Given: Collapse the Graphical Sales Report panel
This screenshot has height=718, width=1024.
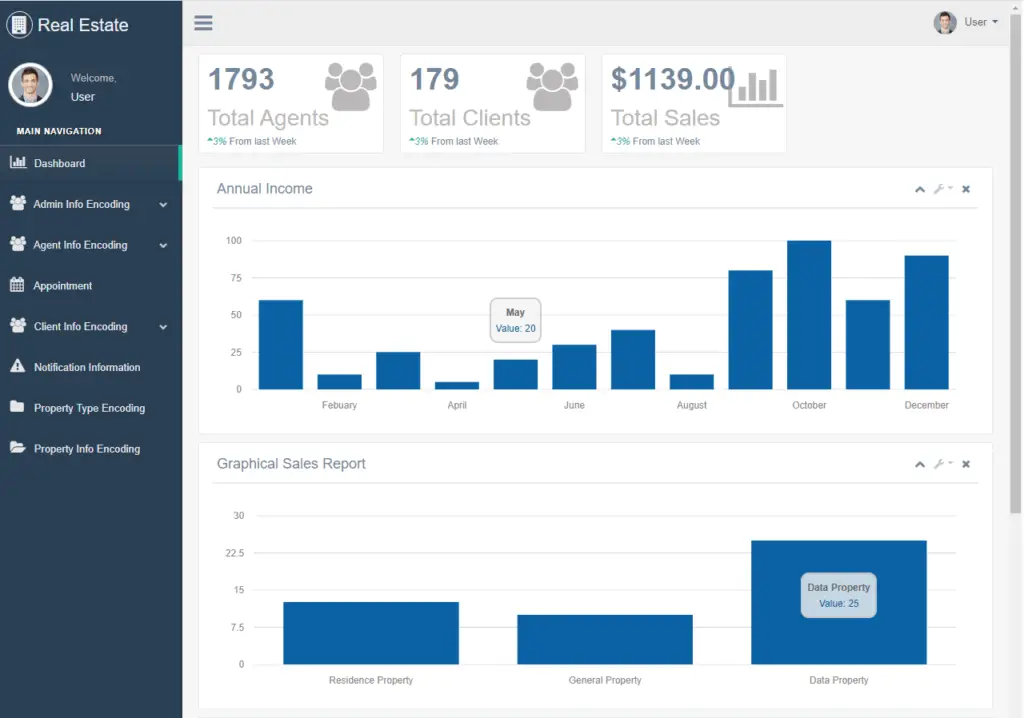Looking at the screenshot, I should pyautogui.click(x=919, y=463).
